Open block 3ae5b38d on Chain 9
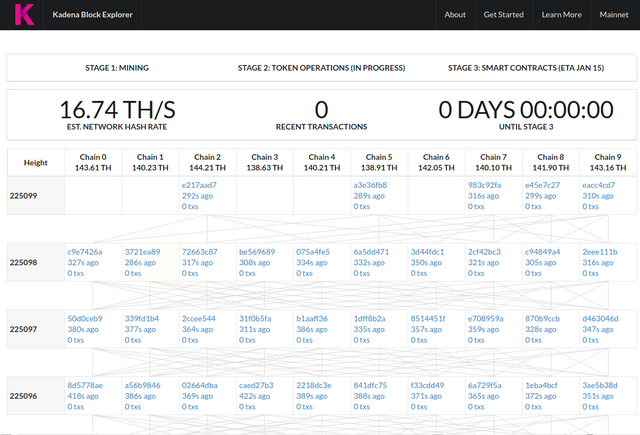Screen dimensions: 640x435 pyautogui.click(x=600, y=385)
